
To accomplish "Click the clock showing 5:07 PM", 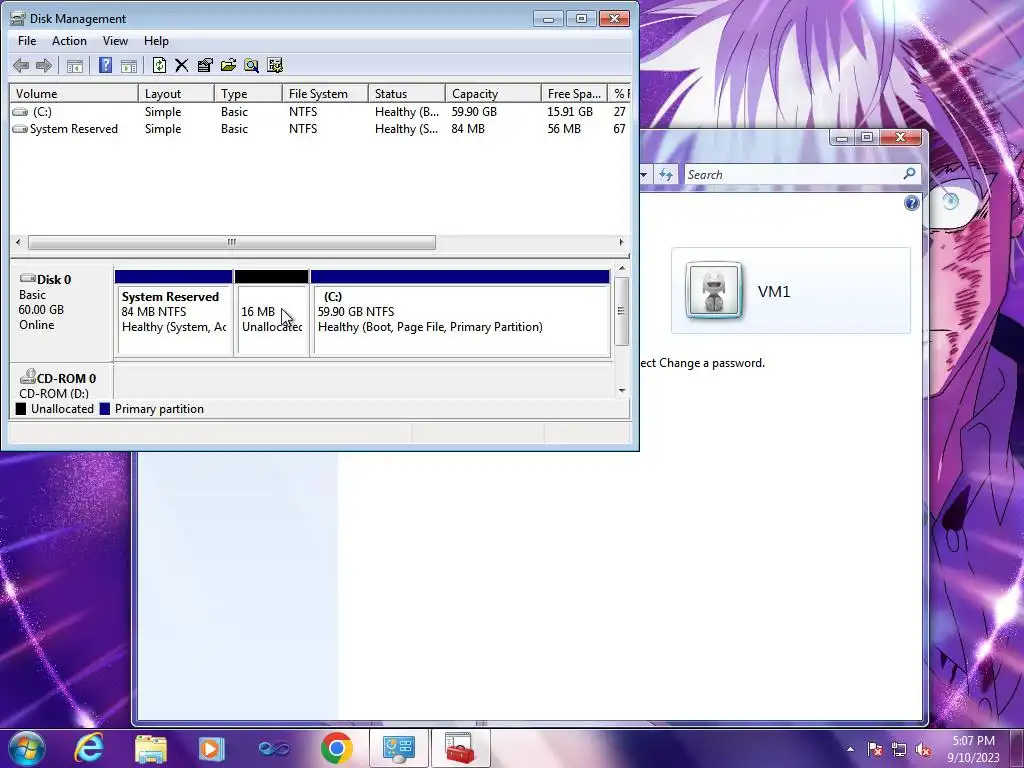I will [973, 749].
